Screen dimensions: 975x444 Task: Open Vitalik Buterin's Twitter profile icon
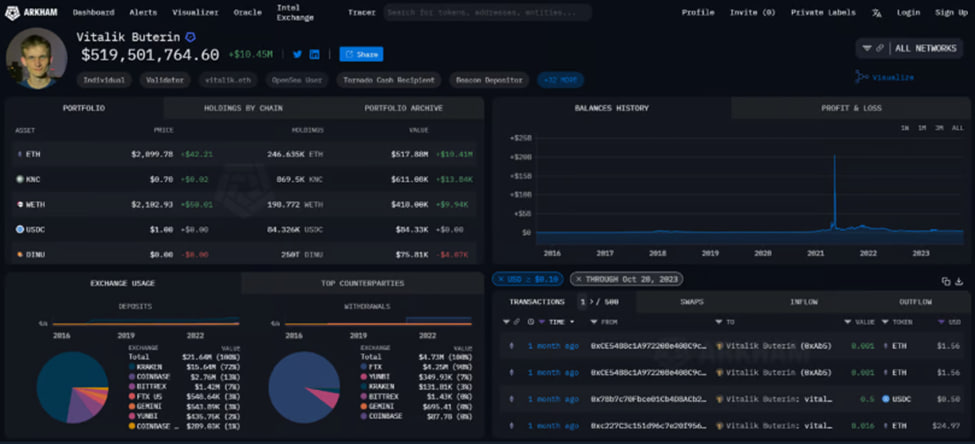coord(297,55)
